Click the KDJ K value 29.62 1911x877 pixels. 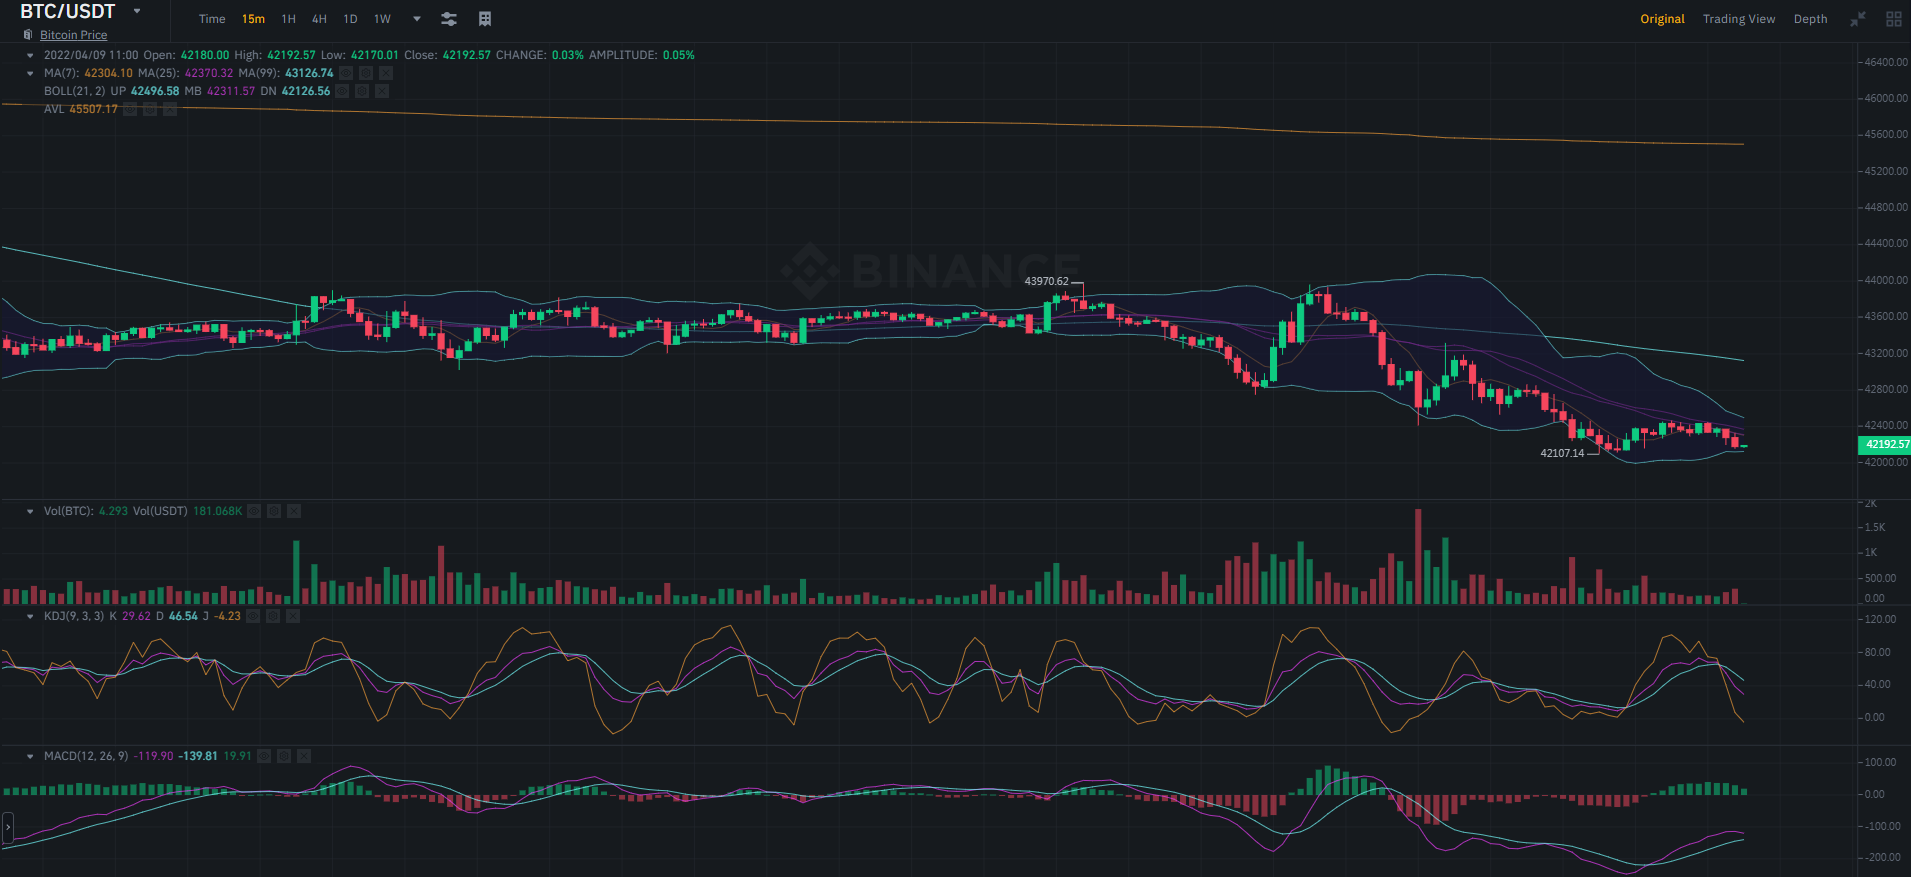click(x=136, y=616)
